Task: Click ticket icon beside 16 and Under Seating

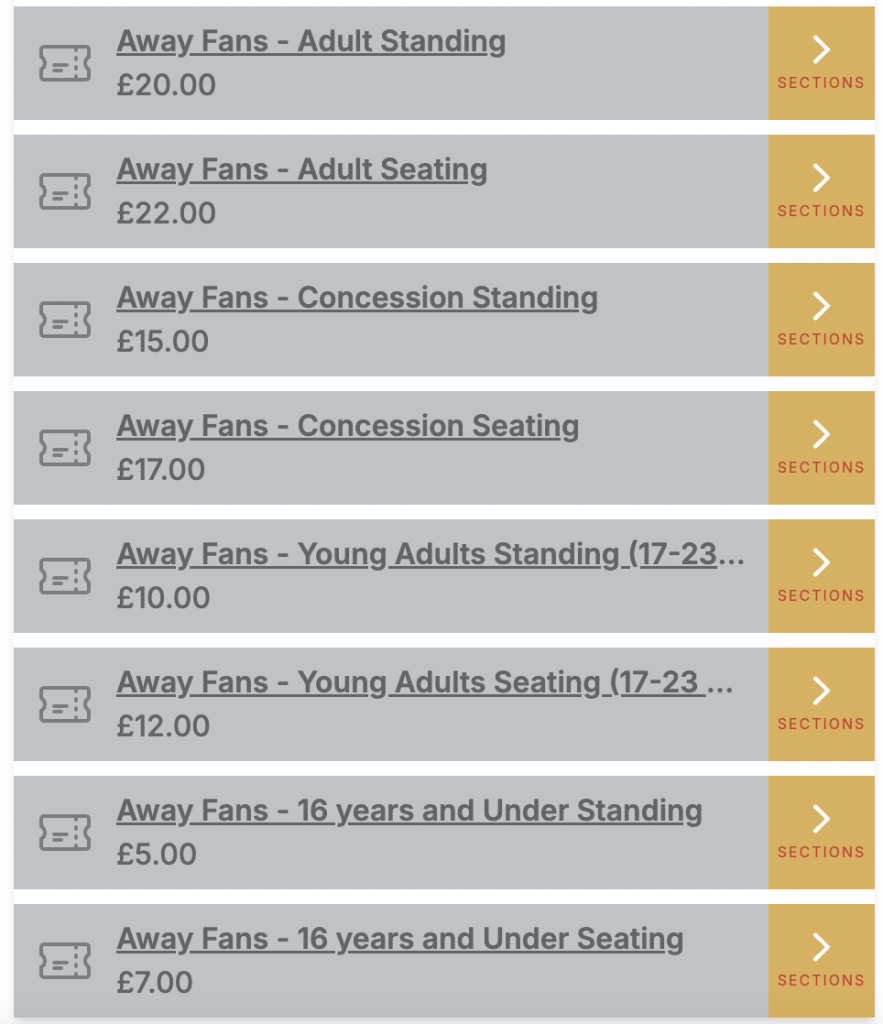Action: 65,961
